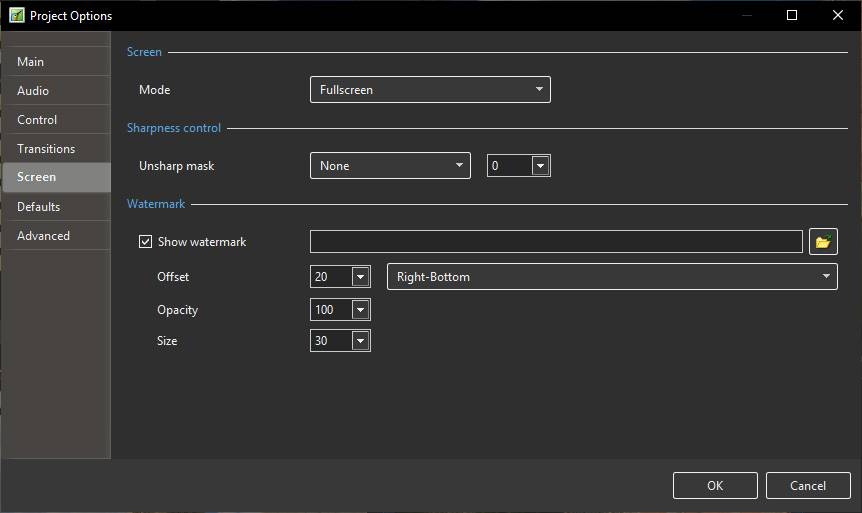
Task: Open the Unsharp mask dropdown
Action: coord(390,166)
